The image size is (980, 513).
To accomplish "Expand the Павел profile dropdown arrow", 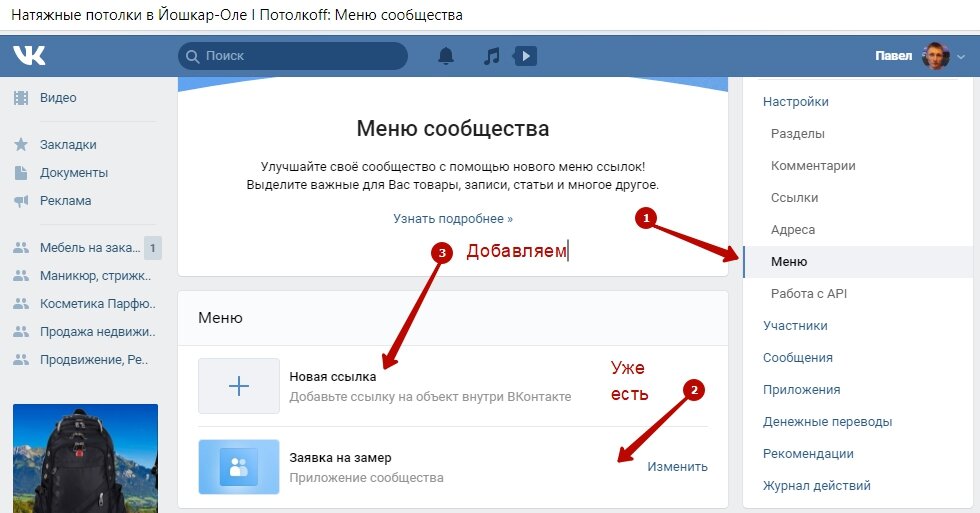I will [x=961, y=56].
